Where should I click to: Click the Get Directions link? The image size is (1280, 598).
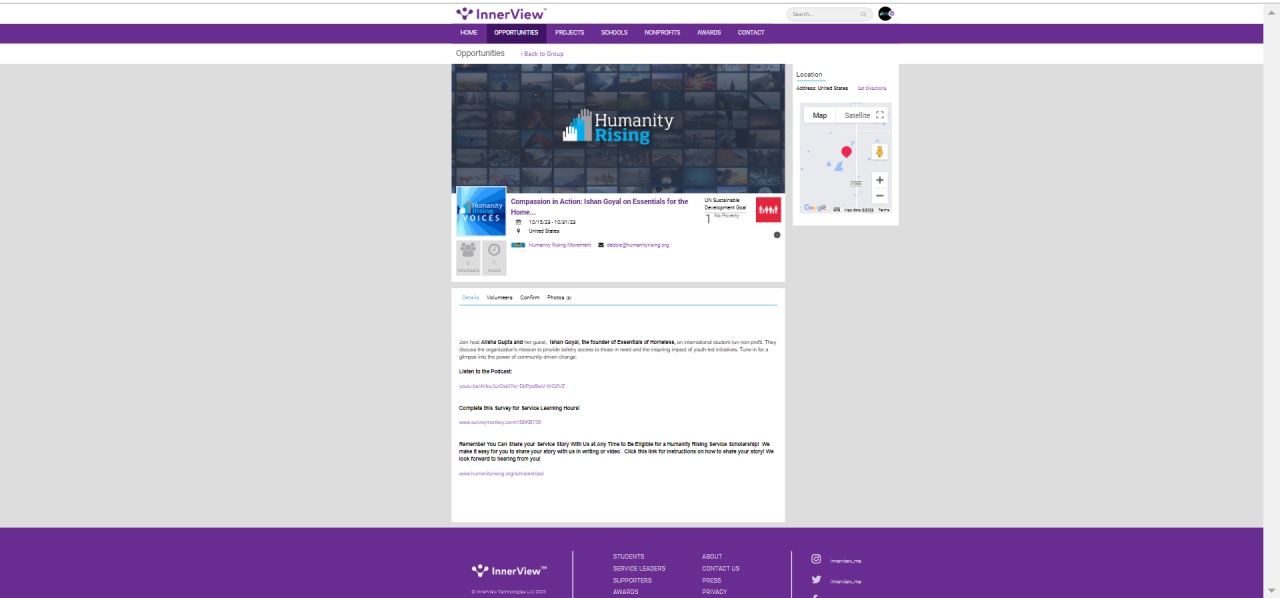point(872,88)
